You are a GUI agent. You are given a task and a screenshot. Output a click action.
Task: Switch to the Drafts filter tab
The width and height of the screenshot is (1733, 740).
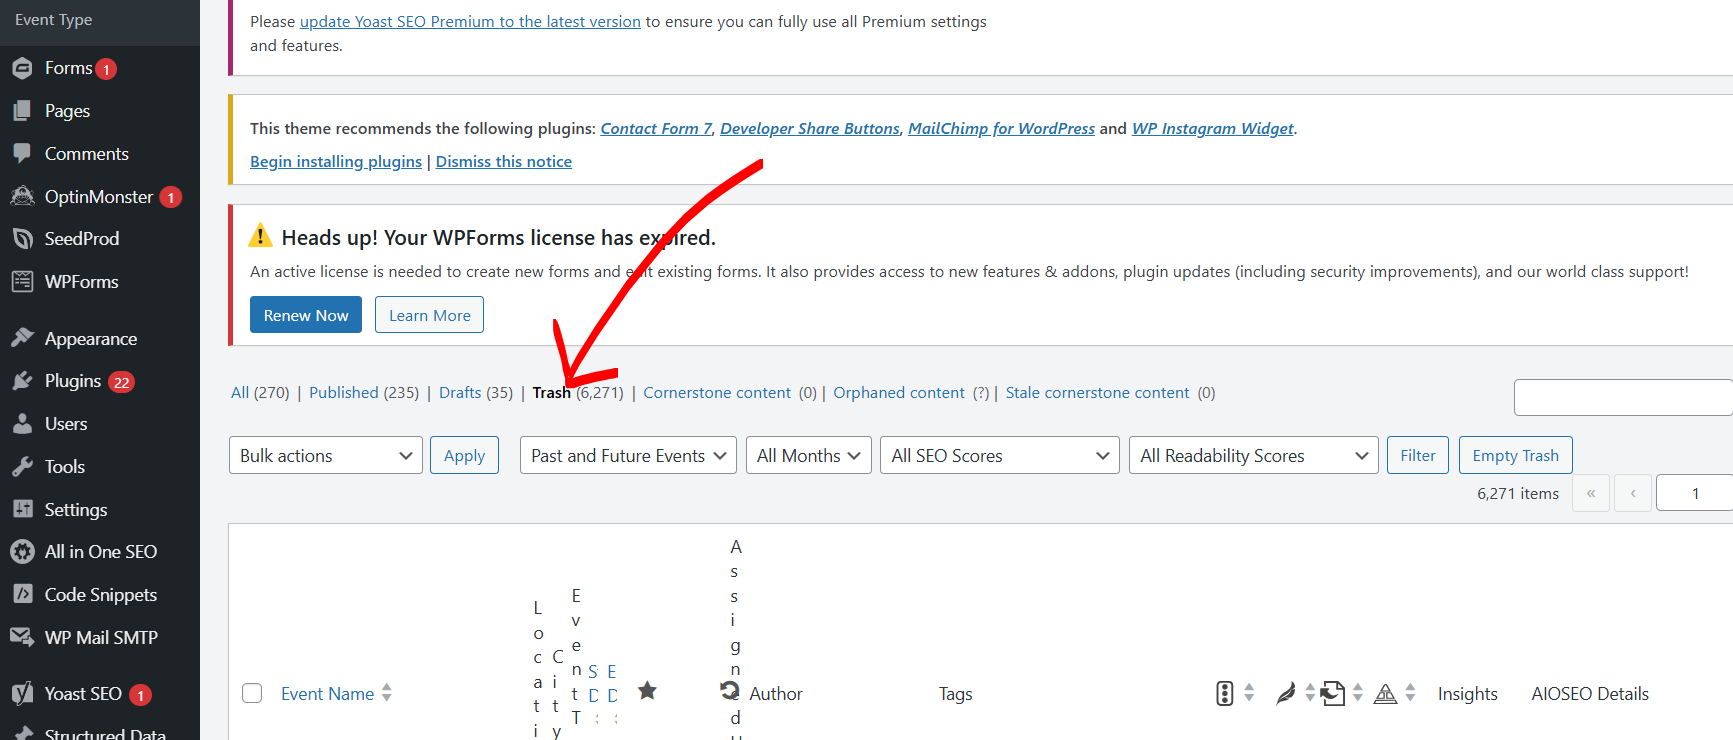[476, 393]
